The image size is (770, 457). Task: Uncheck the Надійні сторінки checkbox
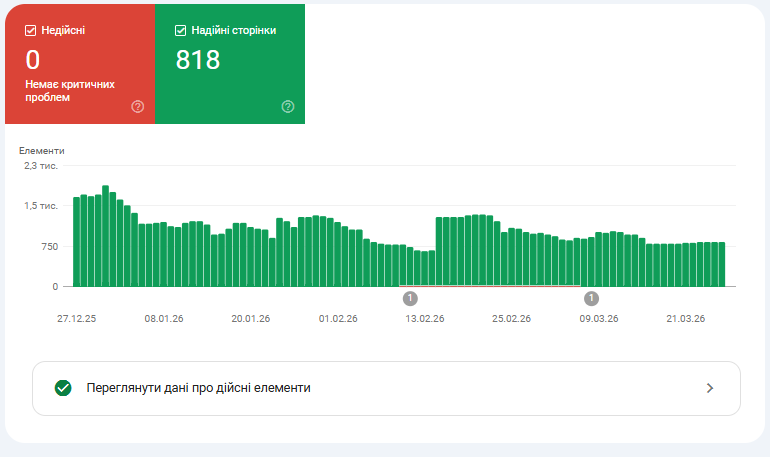coord(180,30)
